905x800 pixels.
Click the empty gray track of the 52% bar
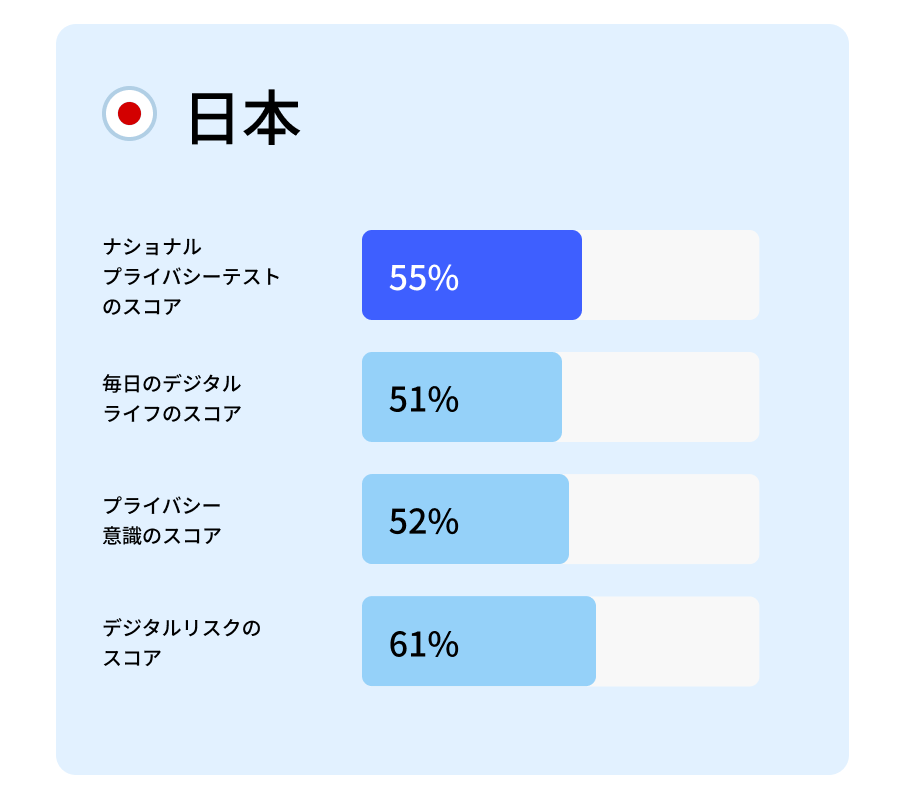(664, 519)
